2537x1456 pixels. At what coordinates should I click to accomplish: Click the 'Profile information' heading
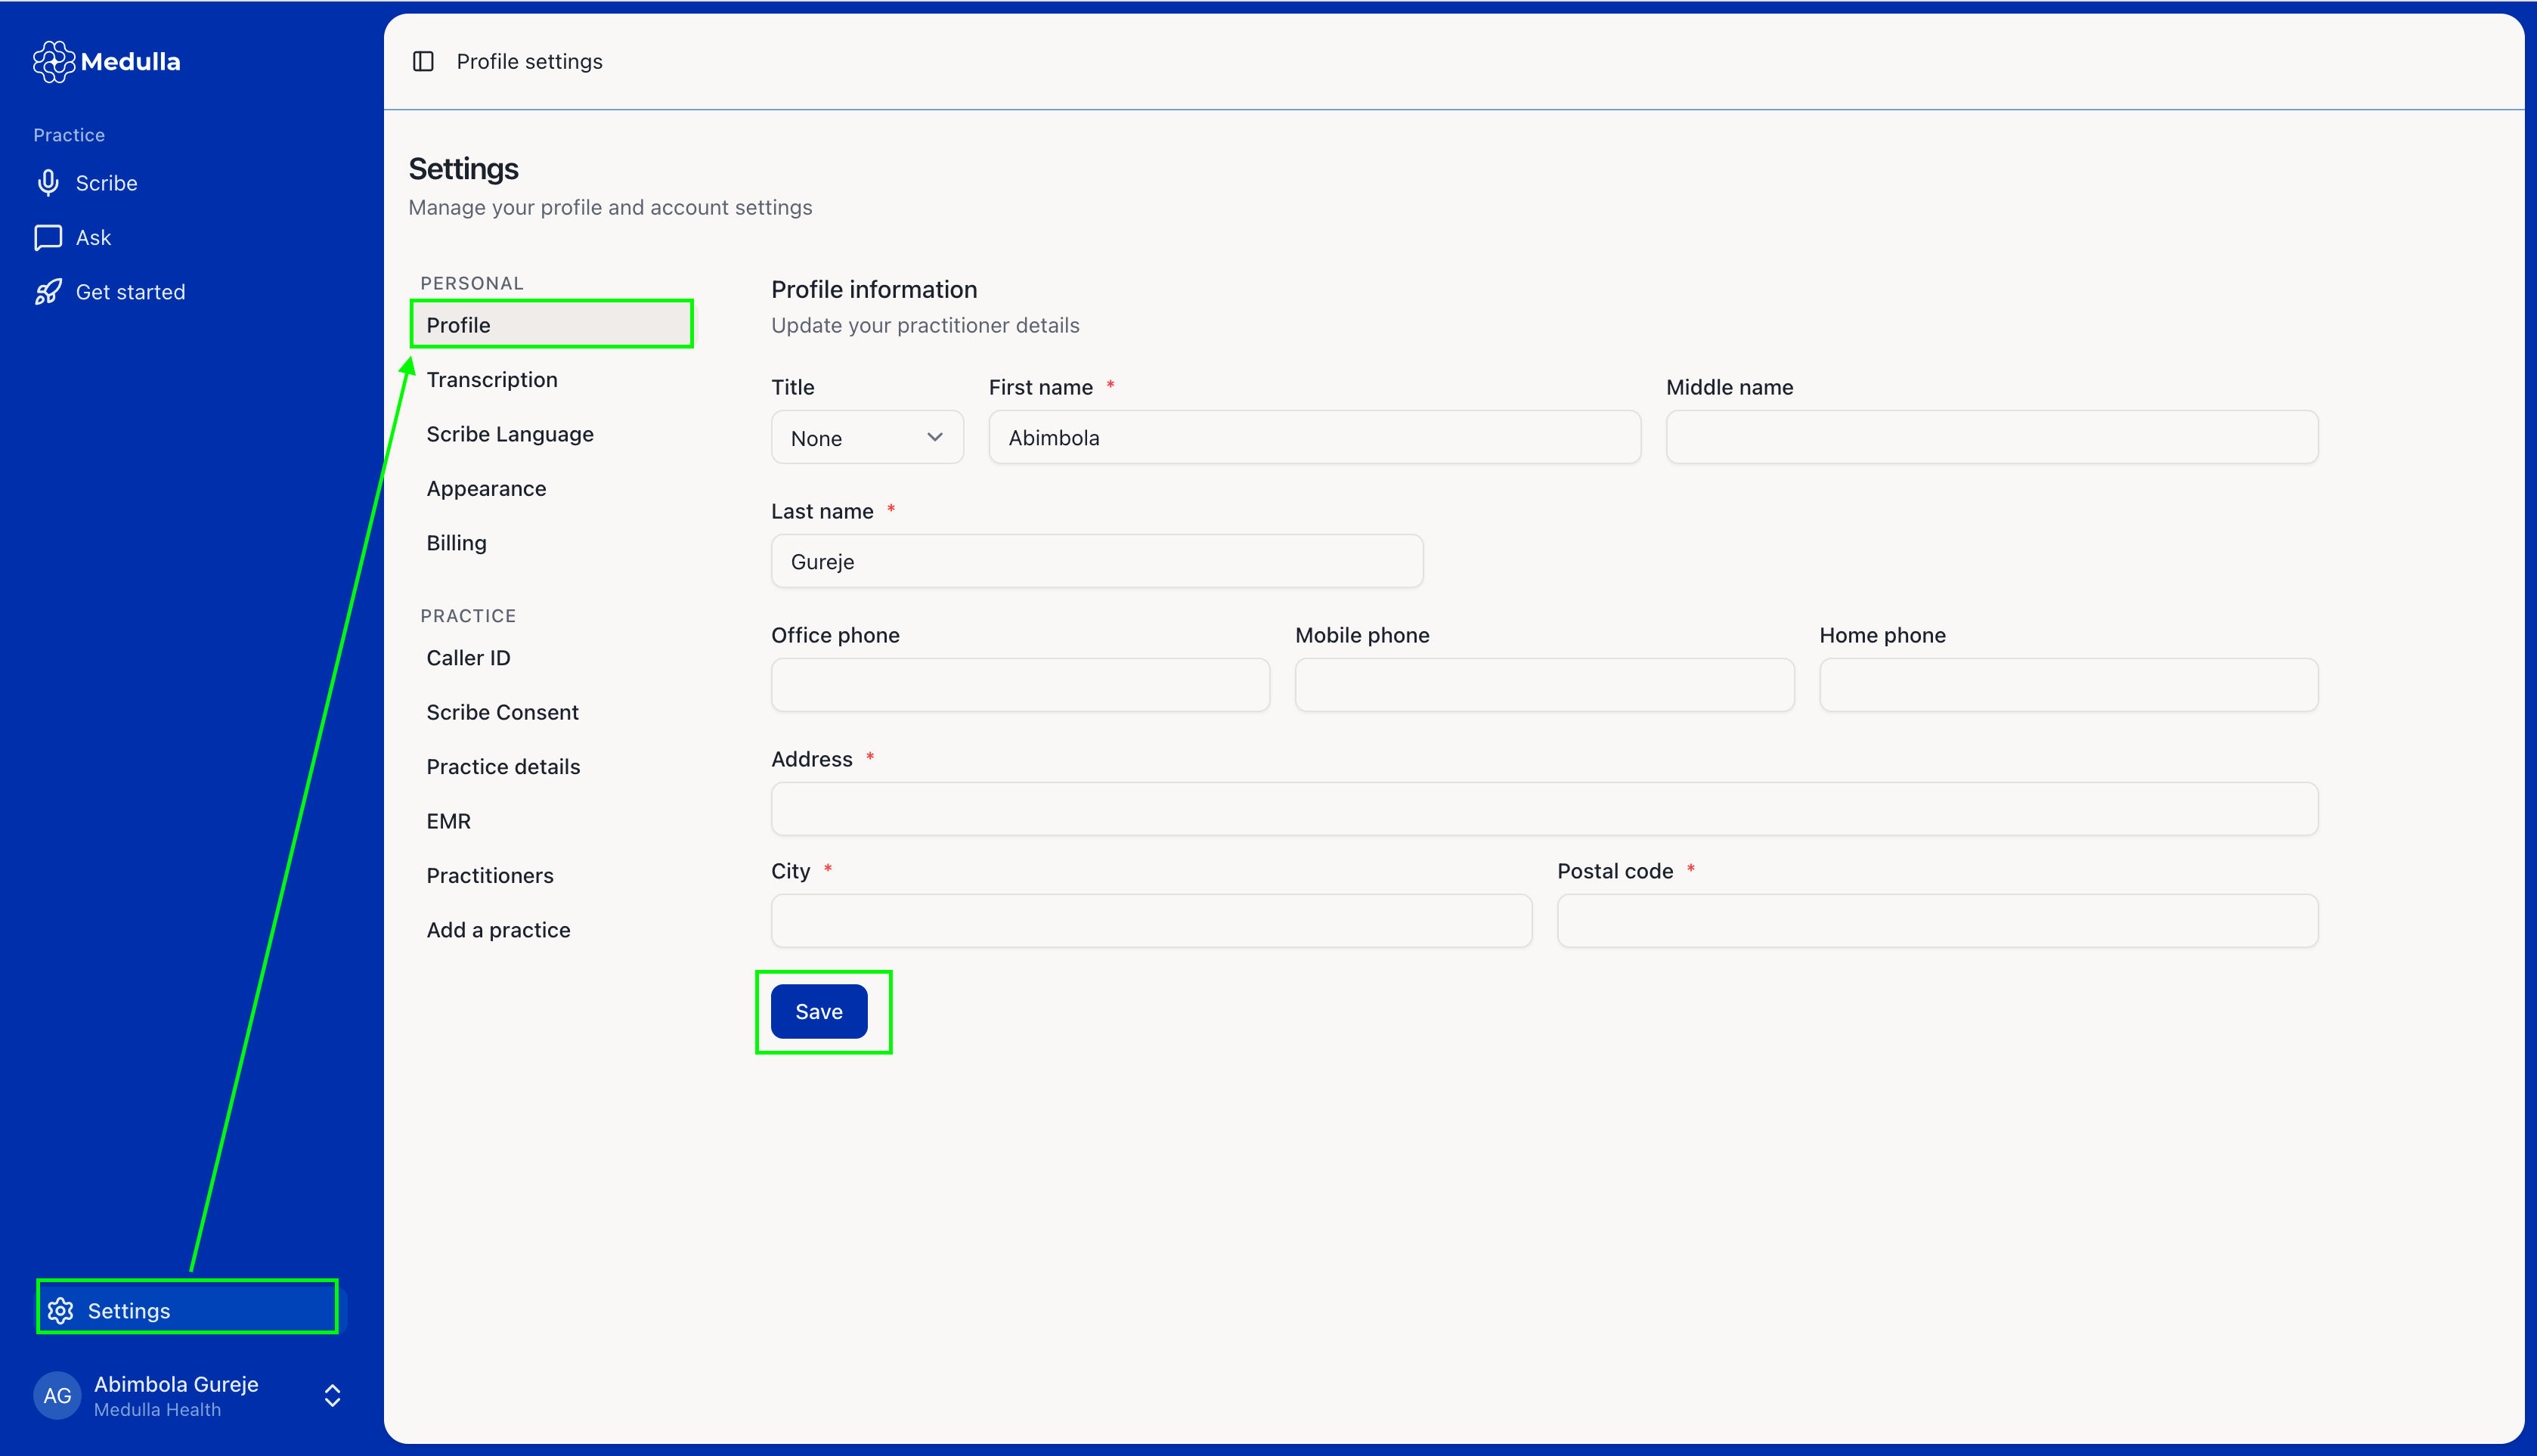tap(874, 290)
